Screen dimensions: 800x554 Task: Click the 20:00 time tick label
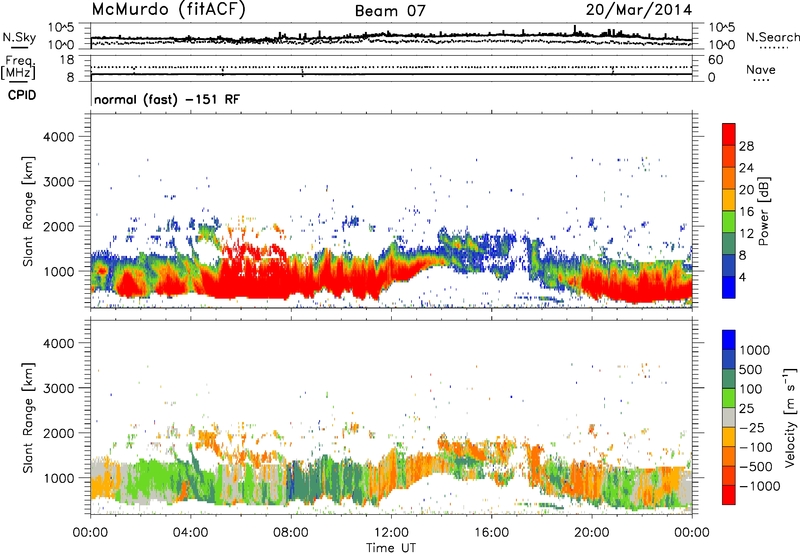coord(591,533)
